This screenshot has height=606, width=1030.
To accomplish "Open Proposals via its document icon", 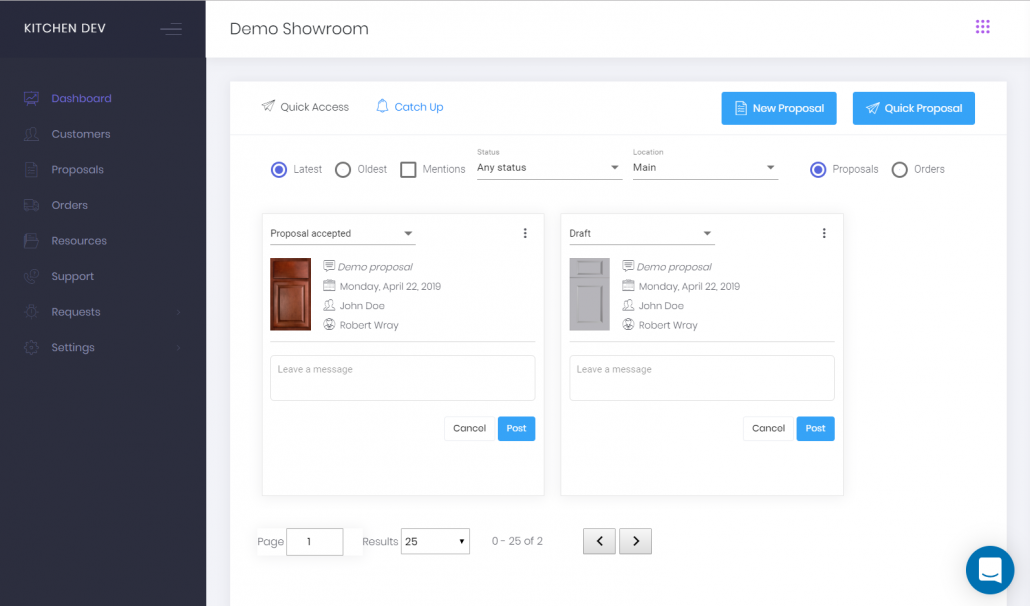I will [31, 169].
